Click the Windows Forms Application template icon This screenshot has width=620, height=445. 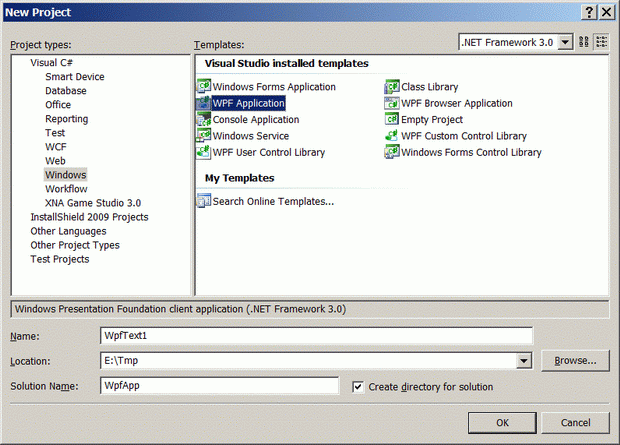pyautogui.click(x=204, y=86)
